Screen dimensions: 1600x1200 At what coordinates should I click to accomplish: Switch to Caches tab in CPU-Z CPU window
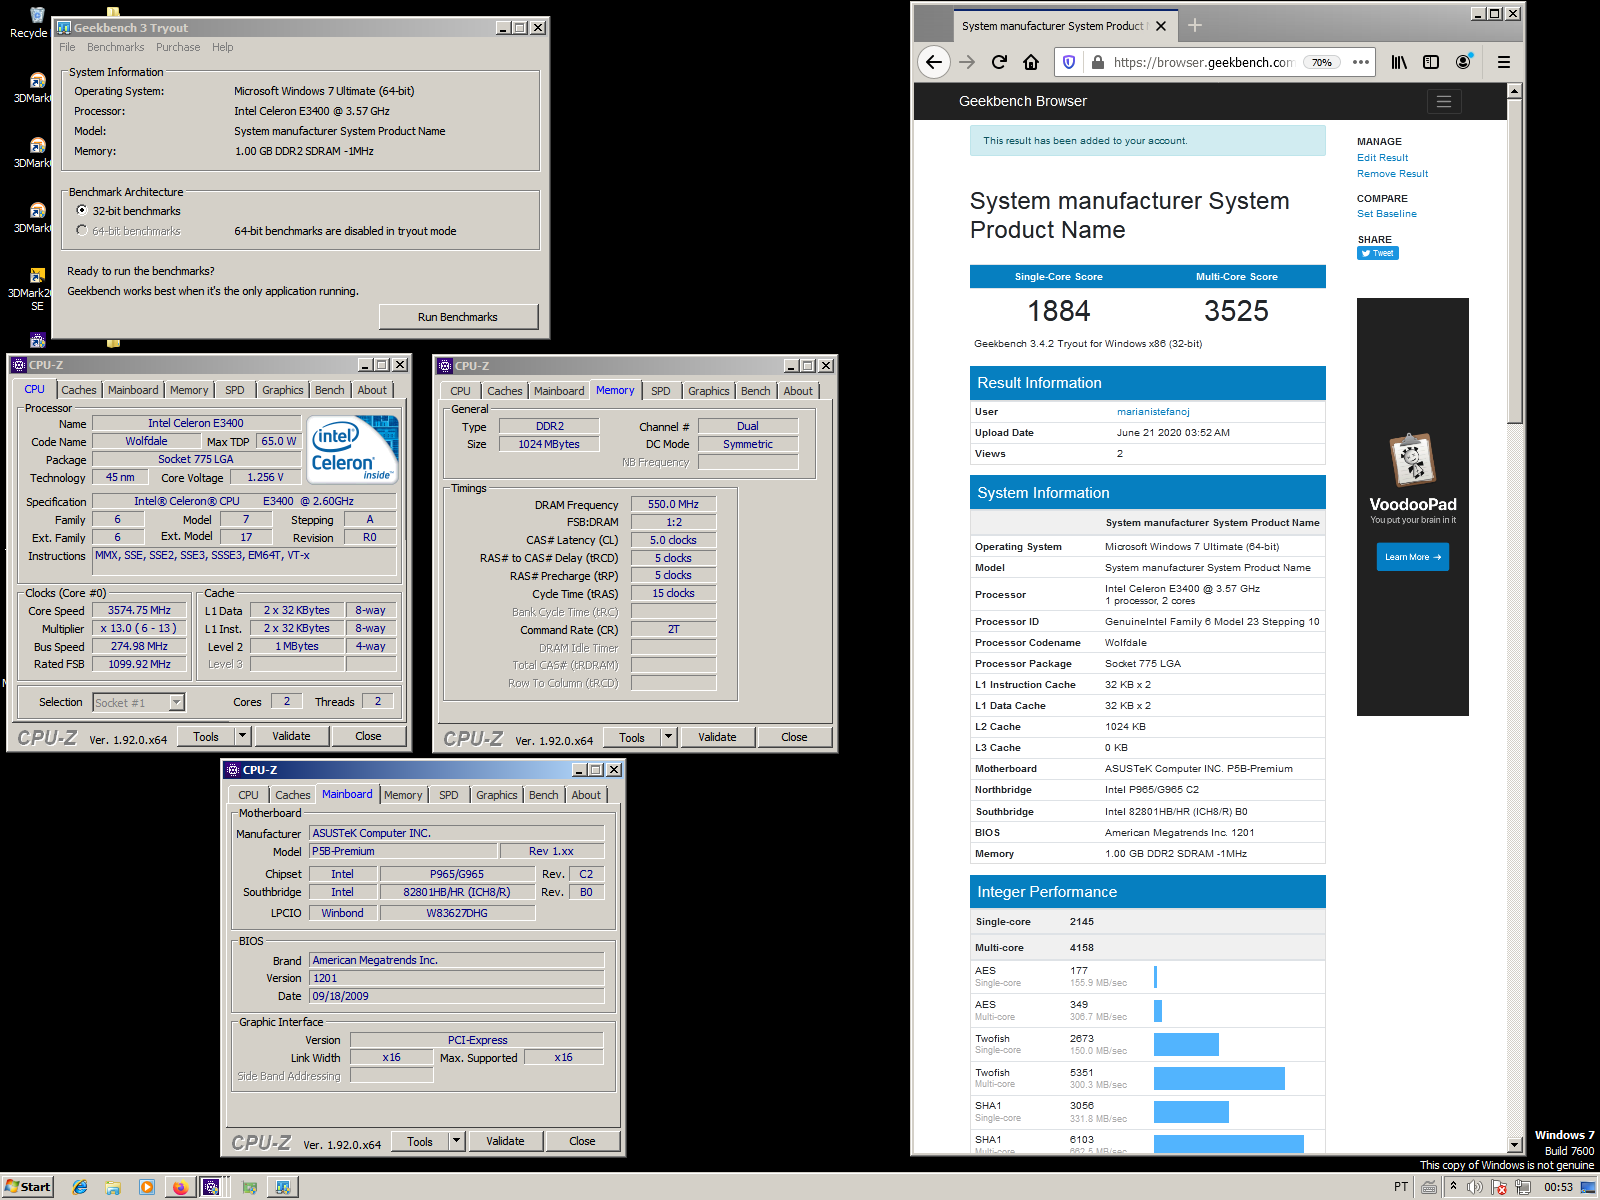pyautogui.click(x=79, y=390)
